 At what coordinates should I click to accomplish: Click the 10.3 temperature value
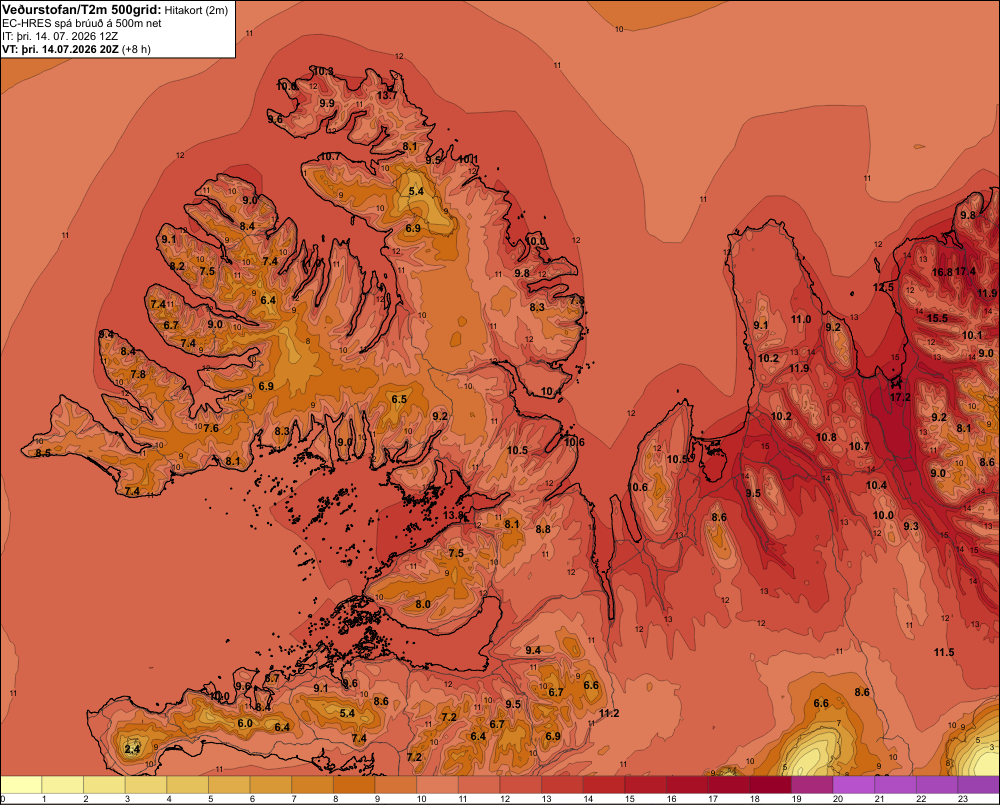click(323, 71)
